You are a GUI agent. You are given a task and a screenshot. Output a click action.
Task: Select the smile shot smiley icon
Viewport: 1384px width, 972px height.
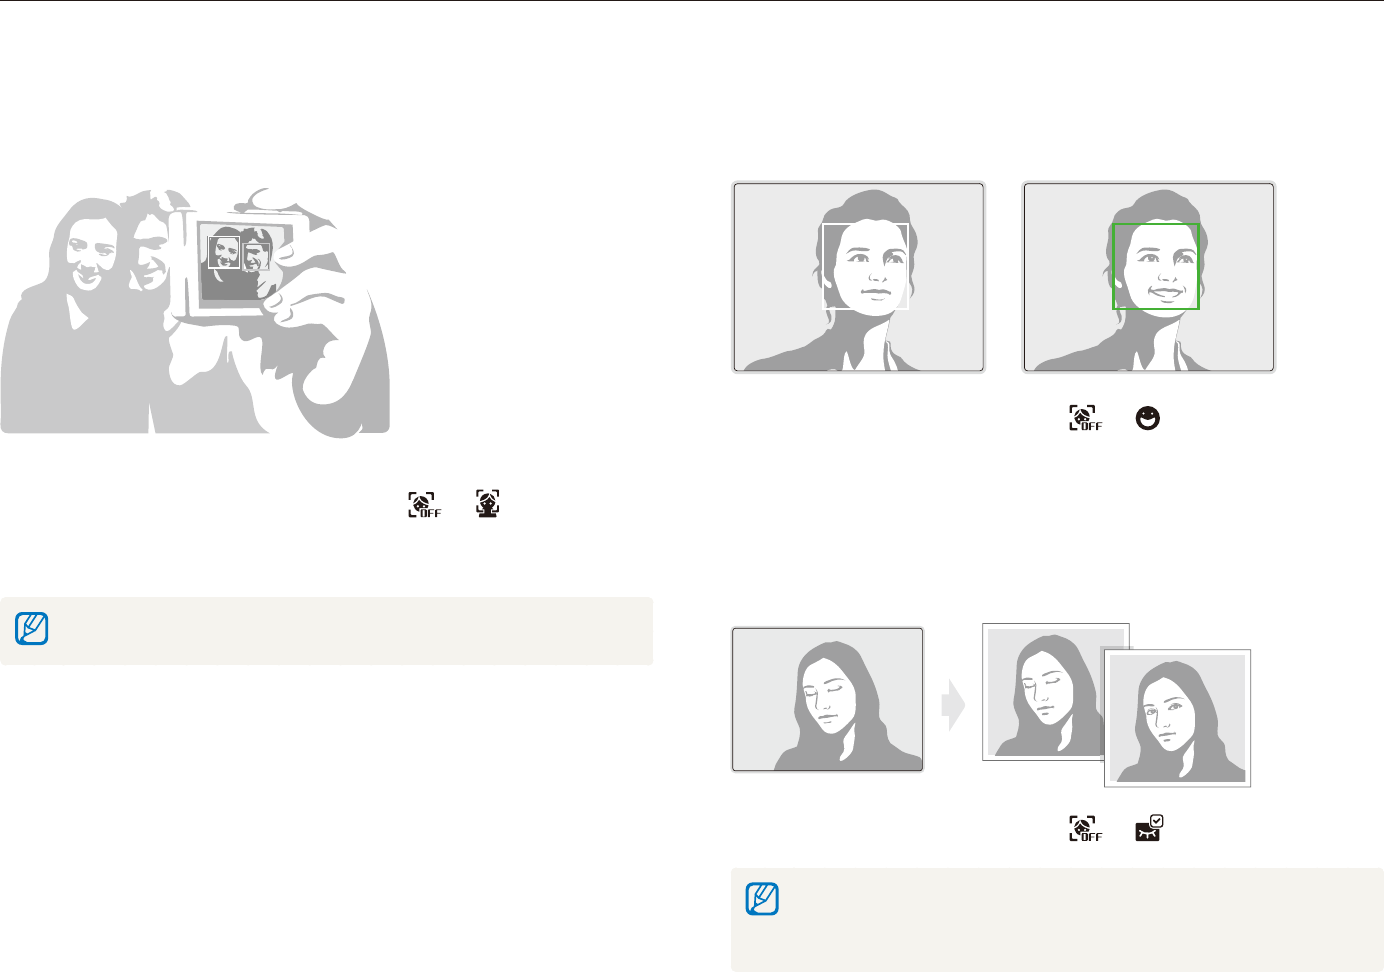(x=1148, y=418)
